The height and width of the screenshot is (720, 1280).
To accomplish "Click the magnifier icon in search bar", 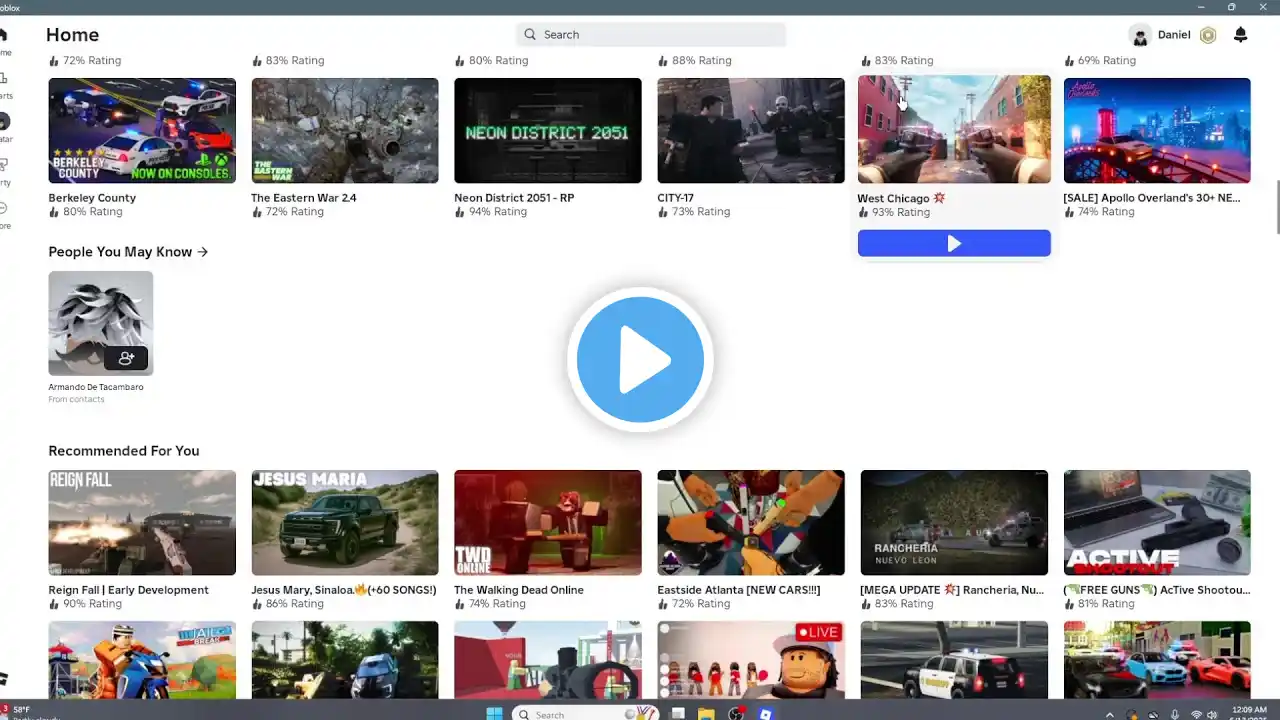I will (x=530, y=34).
